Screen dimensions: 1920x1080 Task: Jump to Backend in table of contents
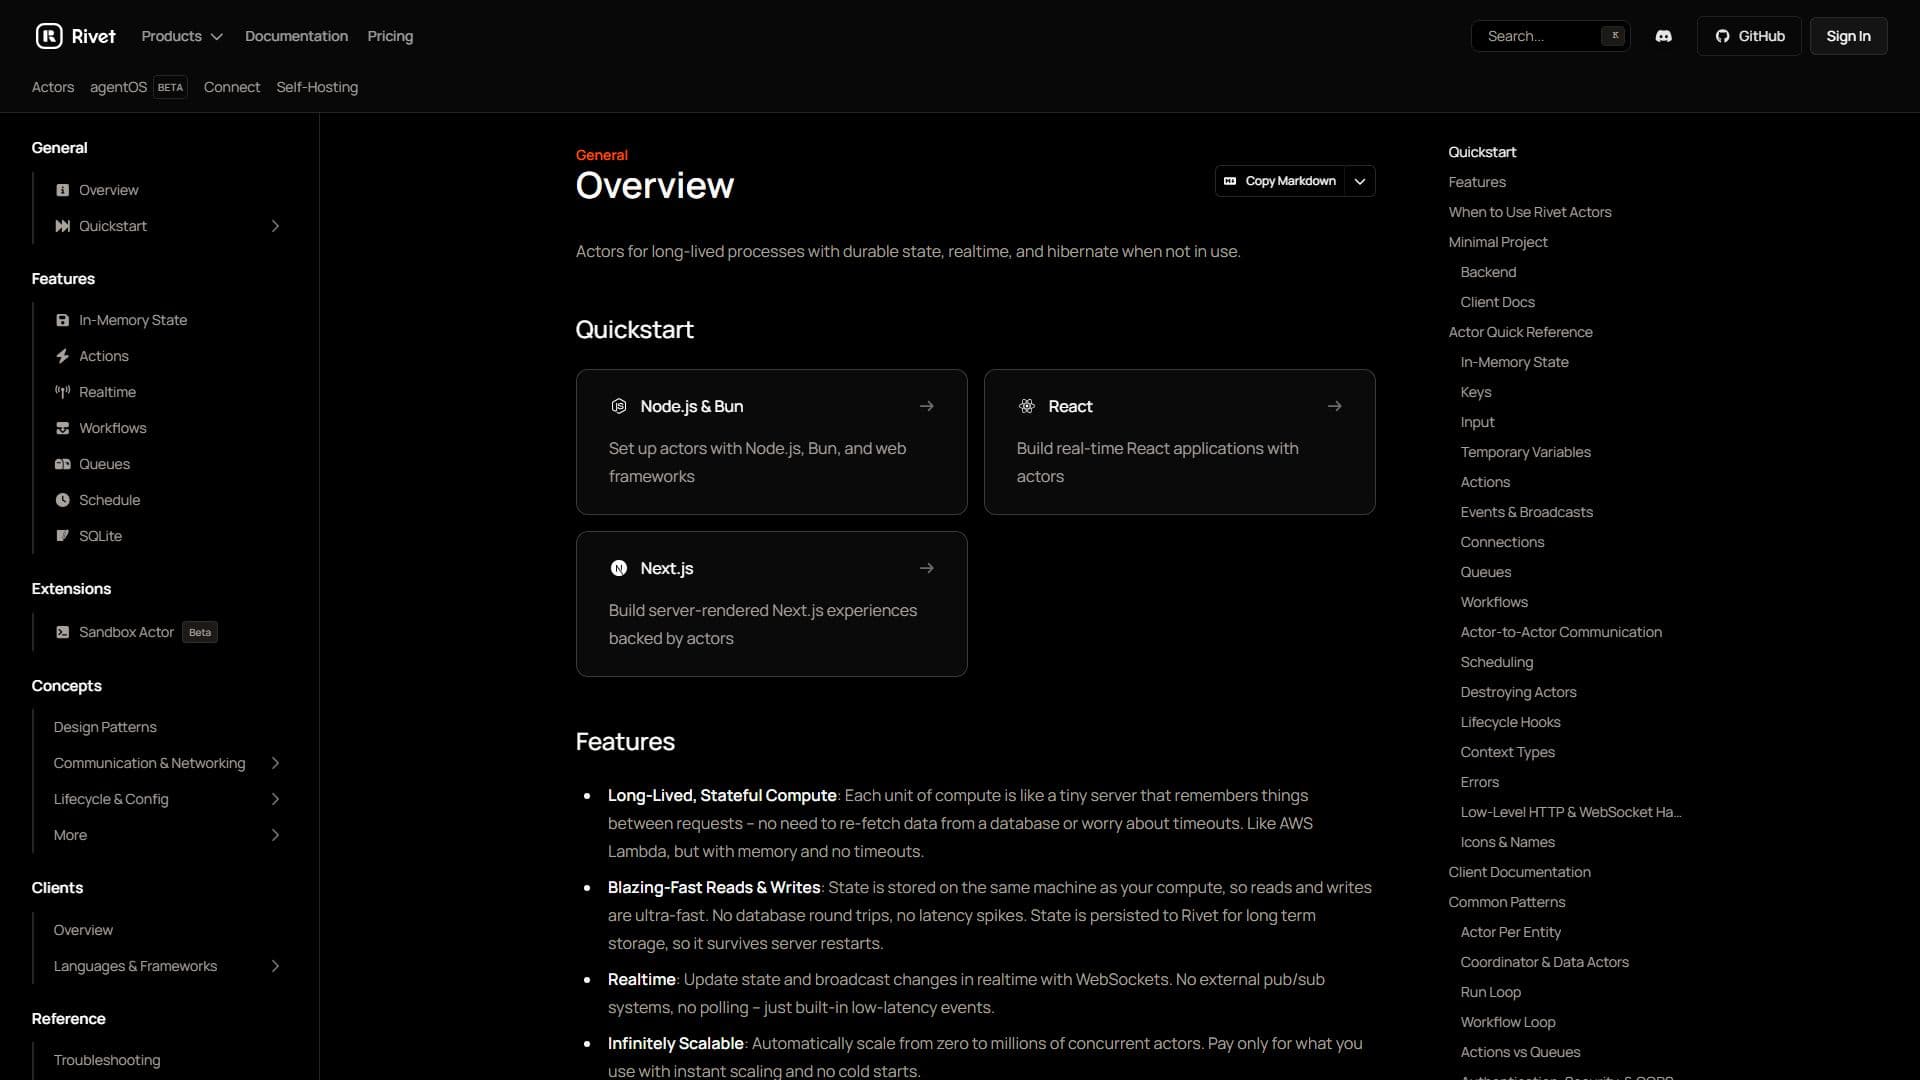[x=1488, y=272]
